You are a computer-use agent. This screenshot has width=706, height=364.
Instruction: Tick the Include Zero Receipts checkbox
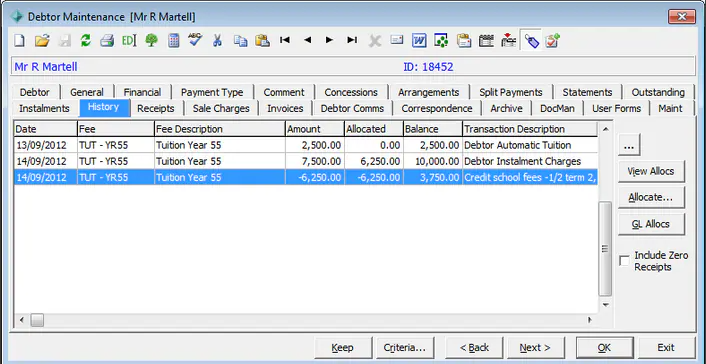(624, 261)
